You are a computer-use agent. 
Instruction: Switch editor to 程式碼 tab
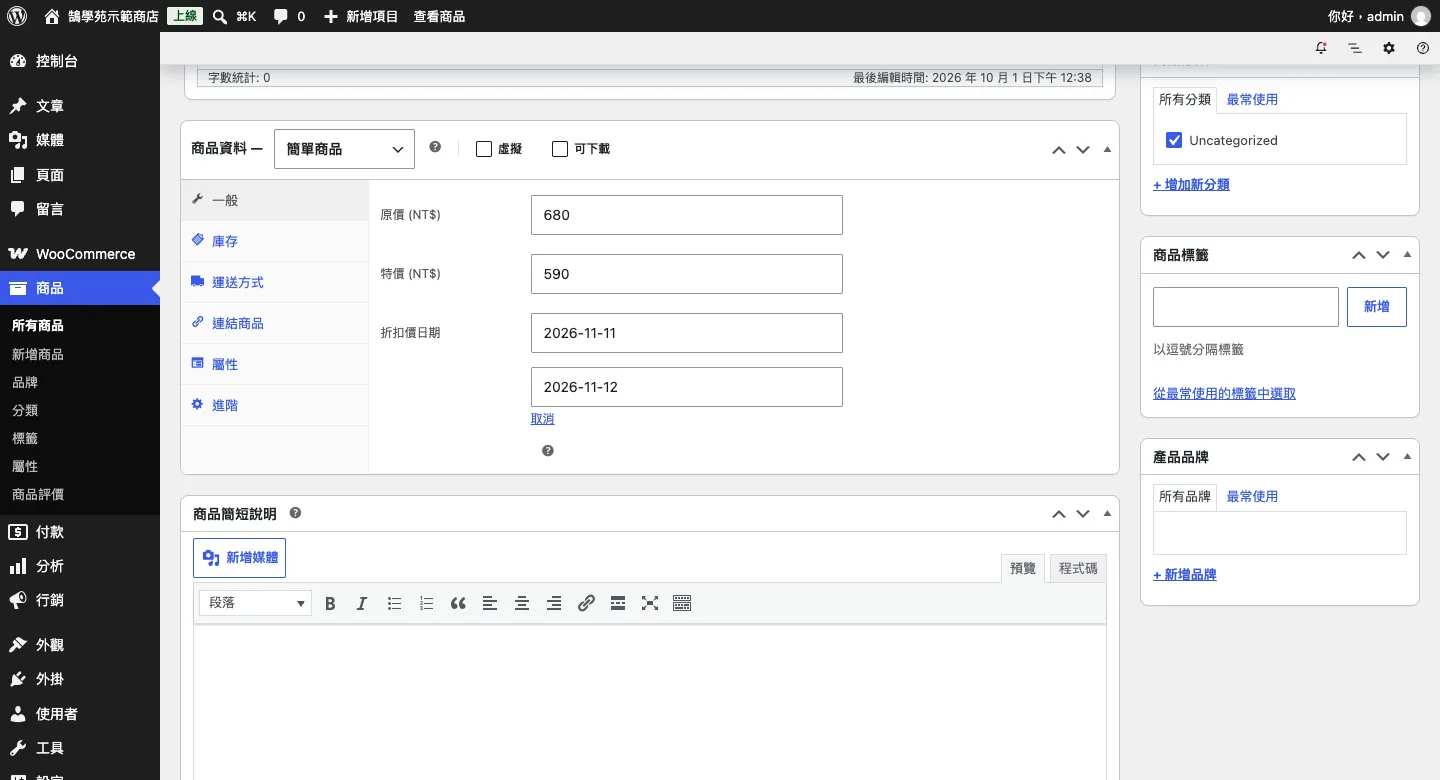[1078, 568]
